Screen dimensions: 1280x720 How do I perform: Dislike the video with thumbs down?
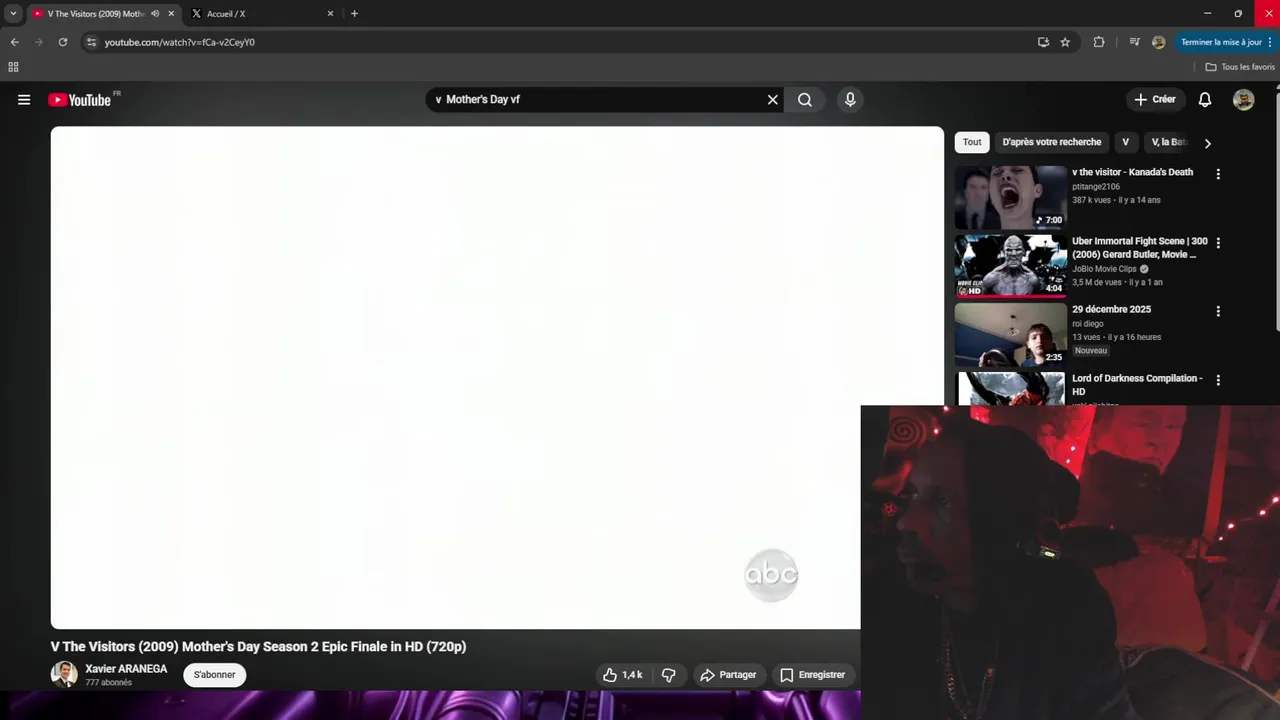point(669,675)
